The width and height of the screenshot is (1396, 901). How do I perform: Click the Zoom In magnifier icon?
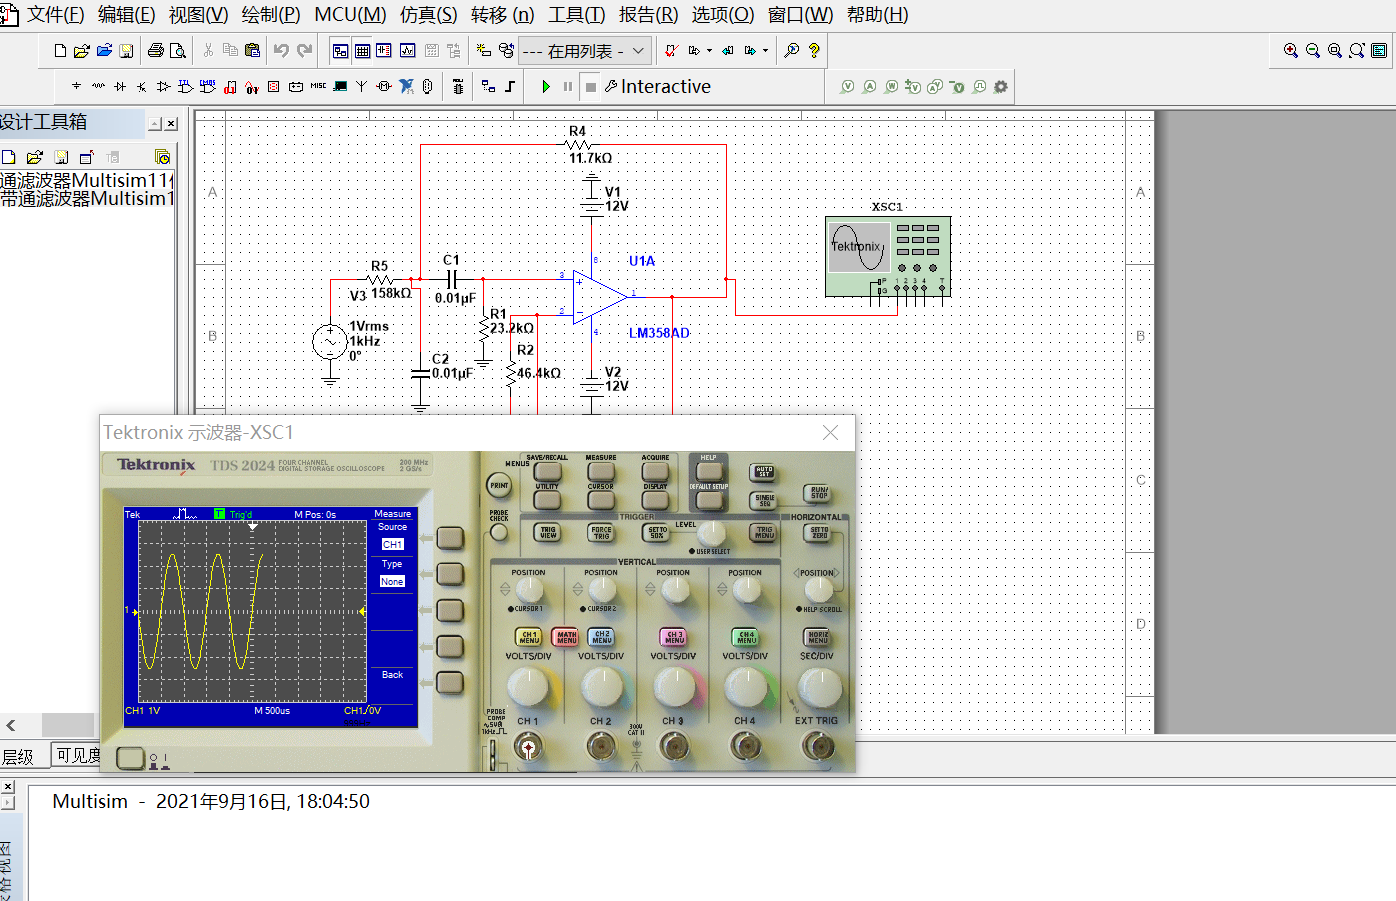(1291, 50)
